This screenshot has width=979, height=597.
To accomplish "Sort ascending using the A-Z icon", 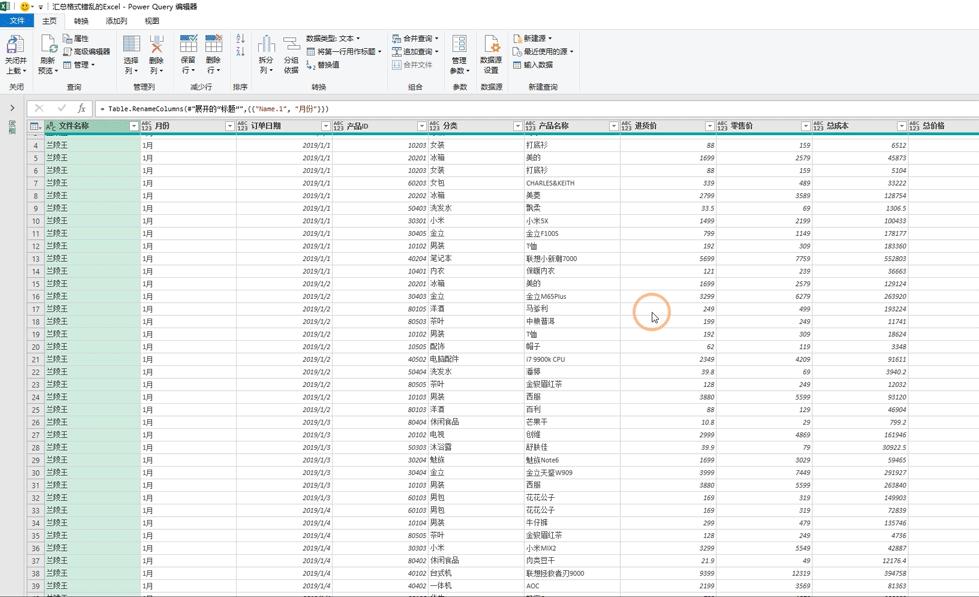I will click(x=240, y=39).
